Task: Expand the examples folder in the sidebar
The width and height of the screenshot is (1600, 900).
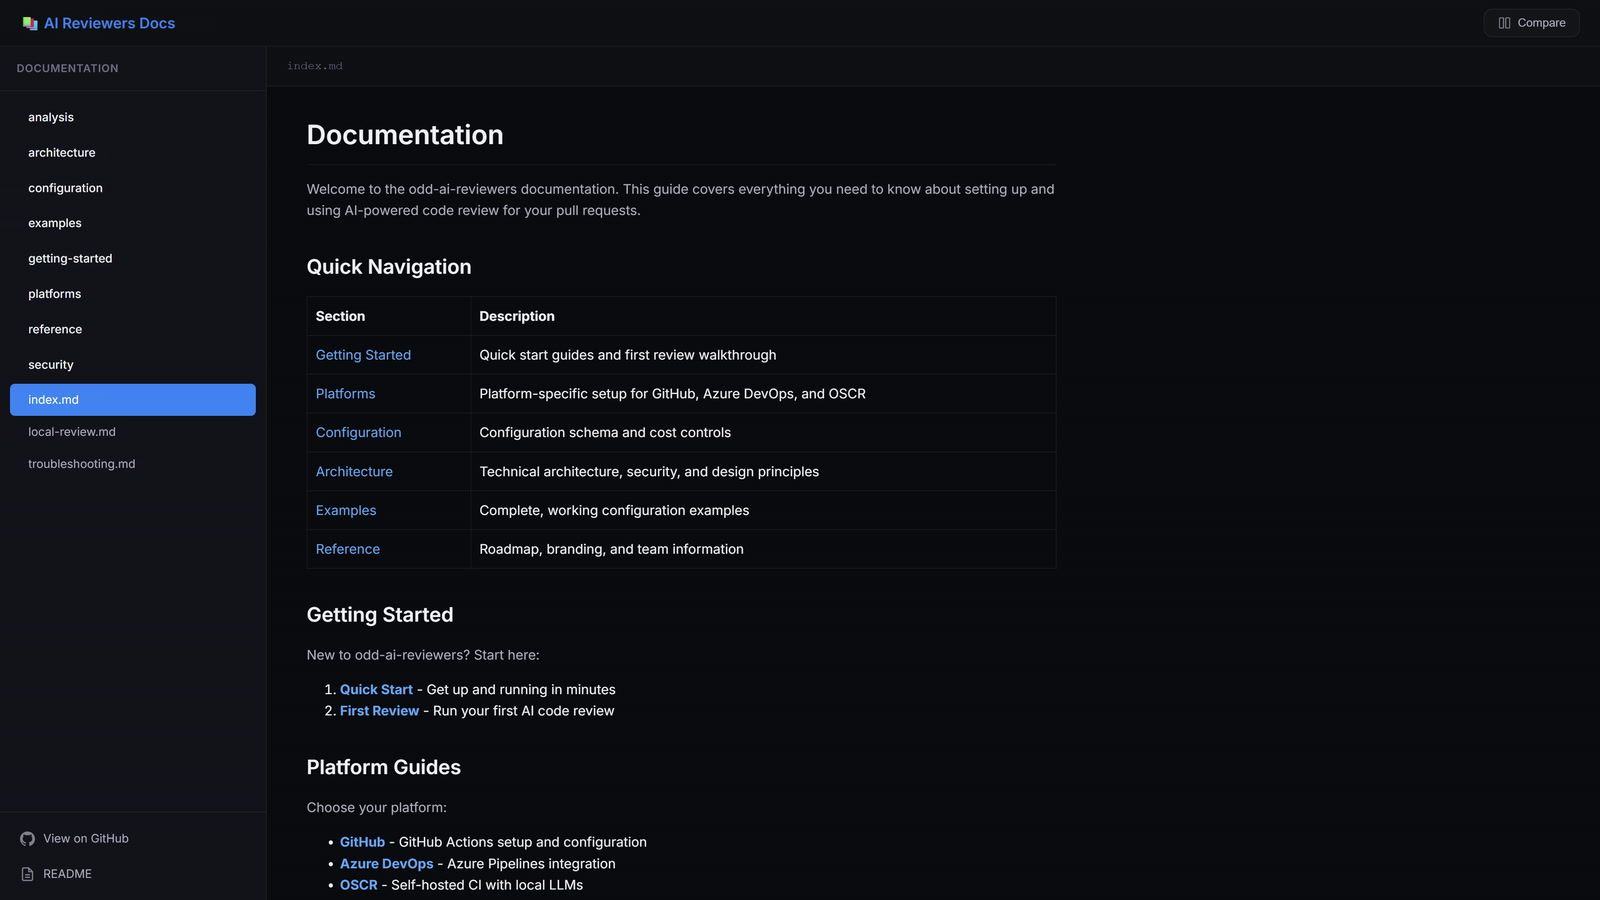Action: (133, 223)
